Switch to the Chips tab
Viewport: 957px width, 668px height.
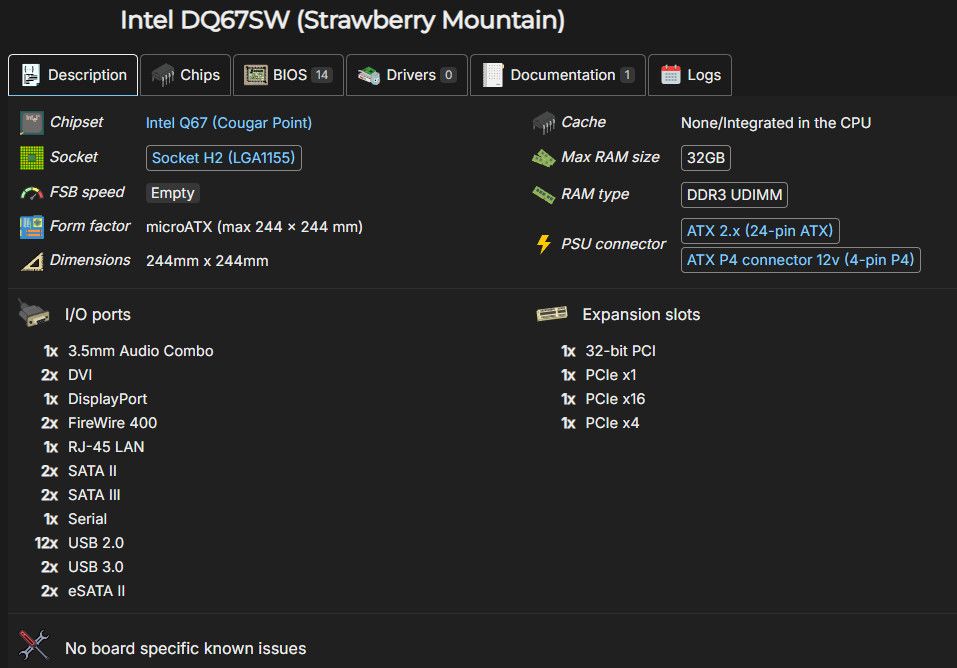pos(186,75)
